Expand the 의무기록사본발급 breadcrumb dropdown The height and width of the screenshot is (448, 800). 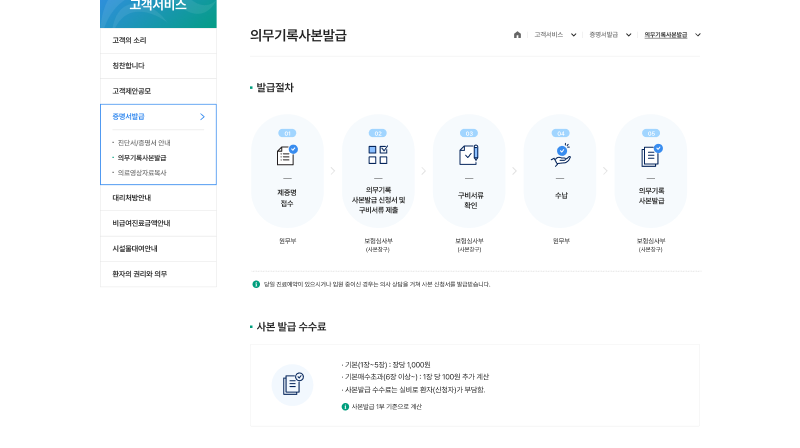click(x=698, y=35)
